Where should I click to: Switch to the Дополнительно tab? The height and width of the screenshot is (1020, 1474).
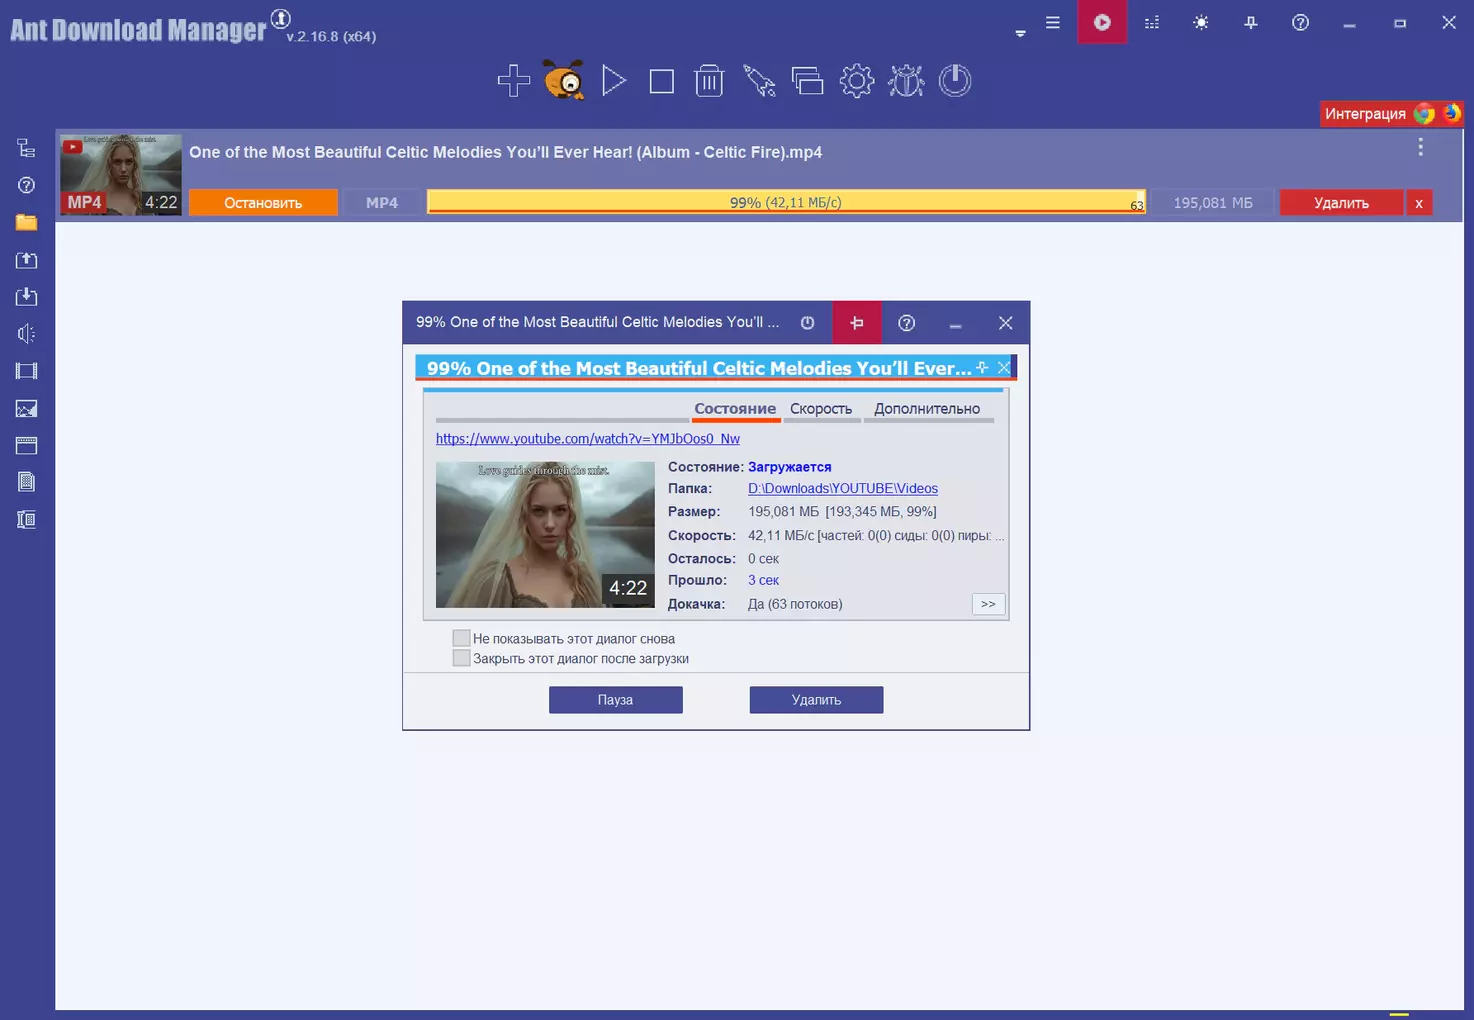tap(927, 409)
